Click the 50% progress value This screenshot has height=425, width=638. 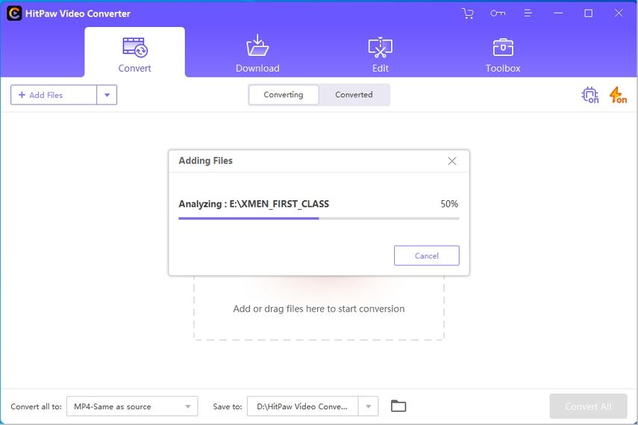tap(449, 204)
